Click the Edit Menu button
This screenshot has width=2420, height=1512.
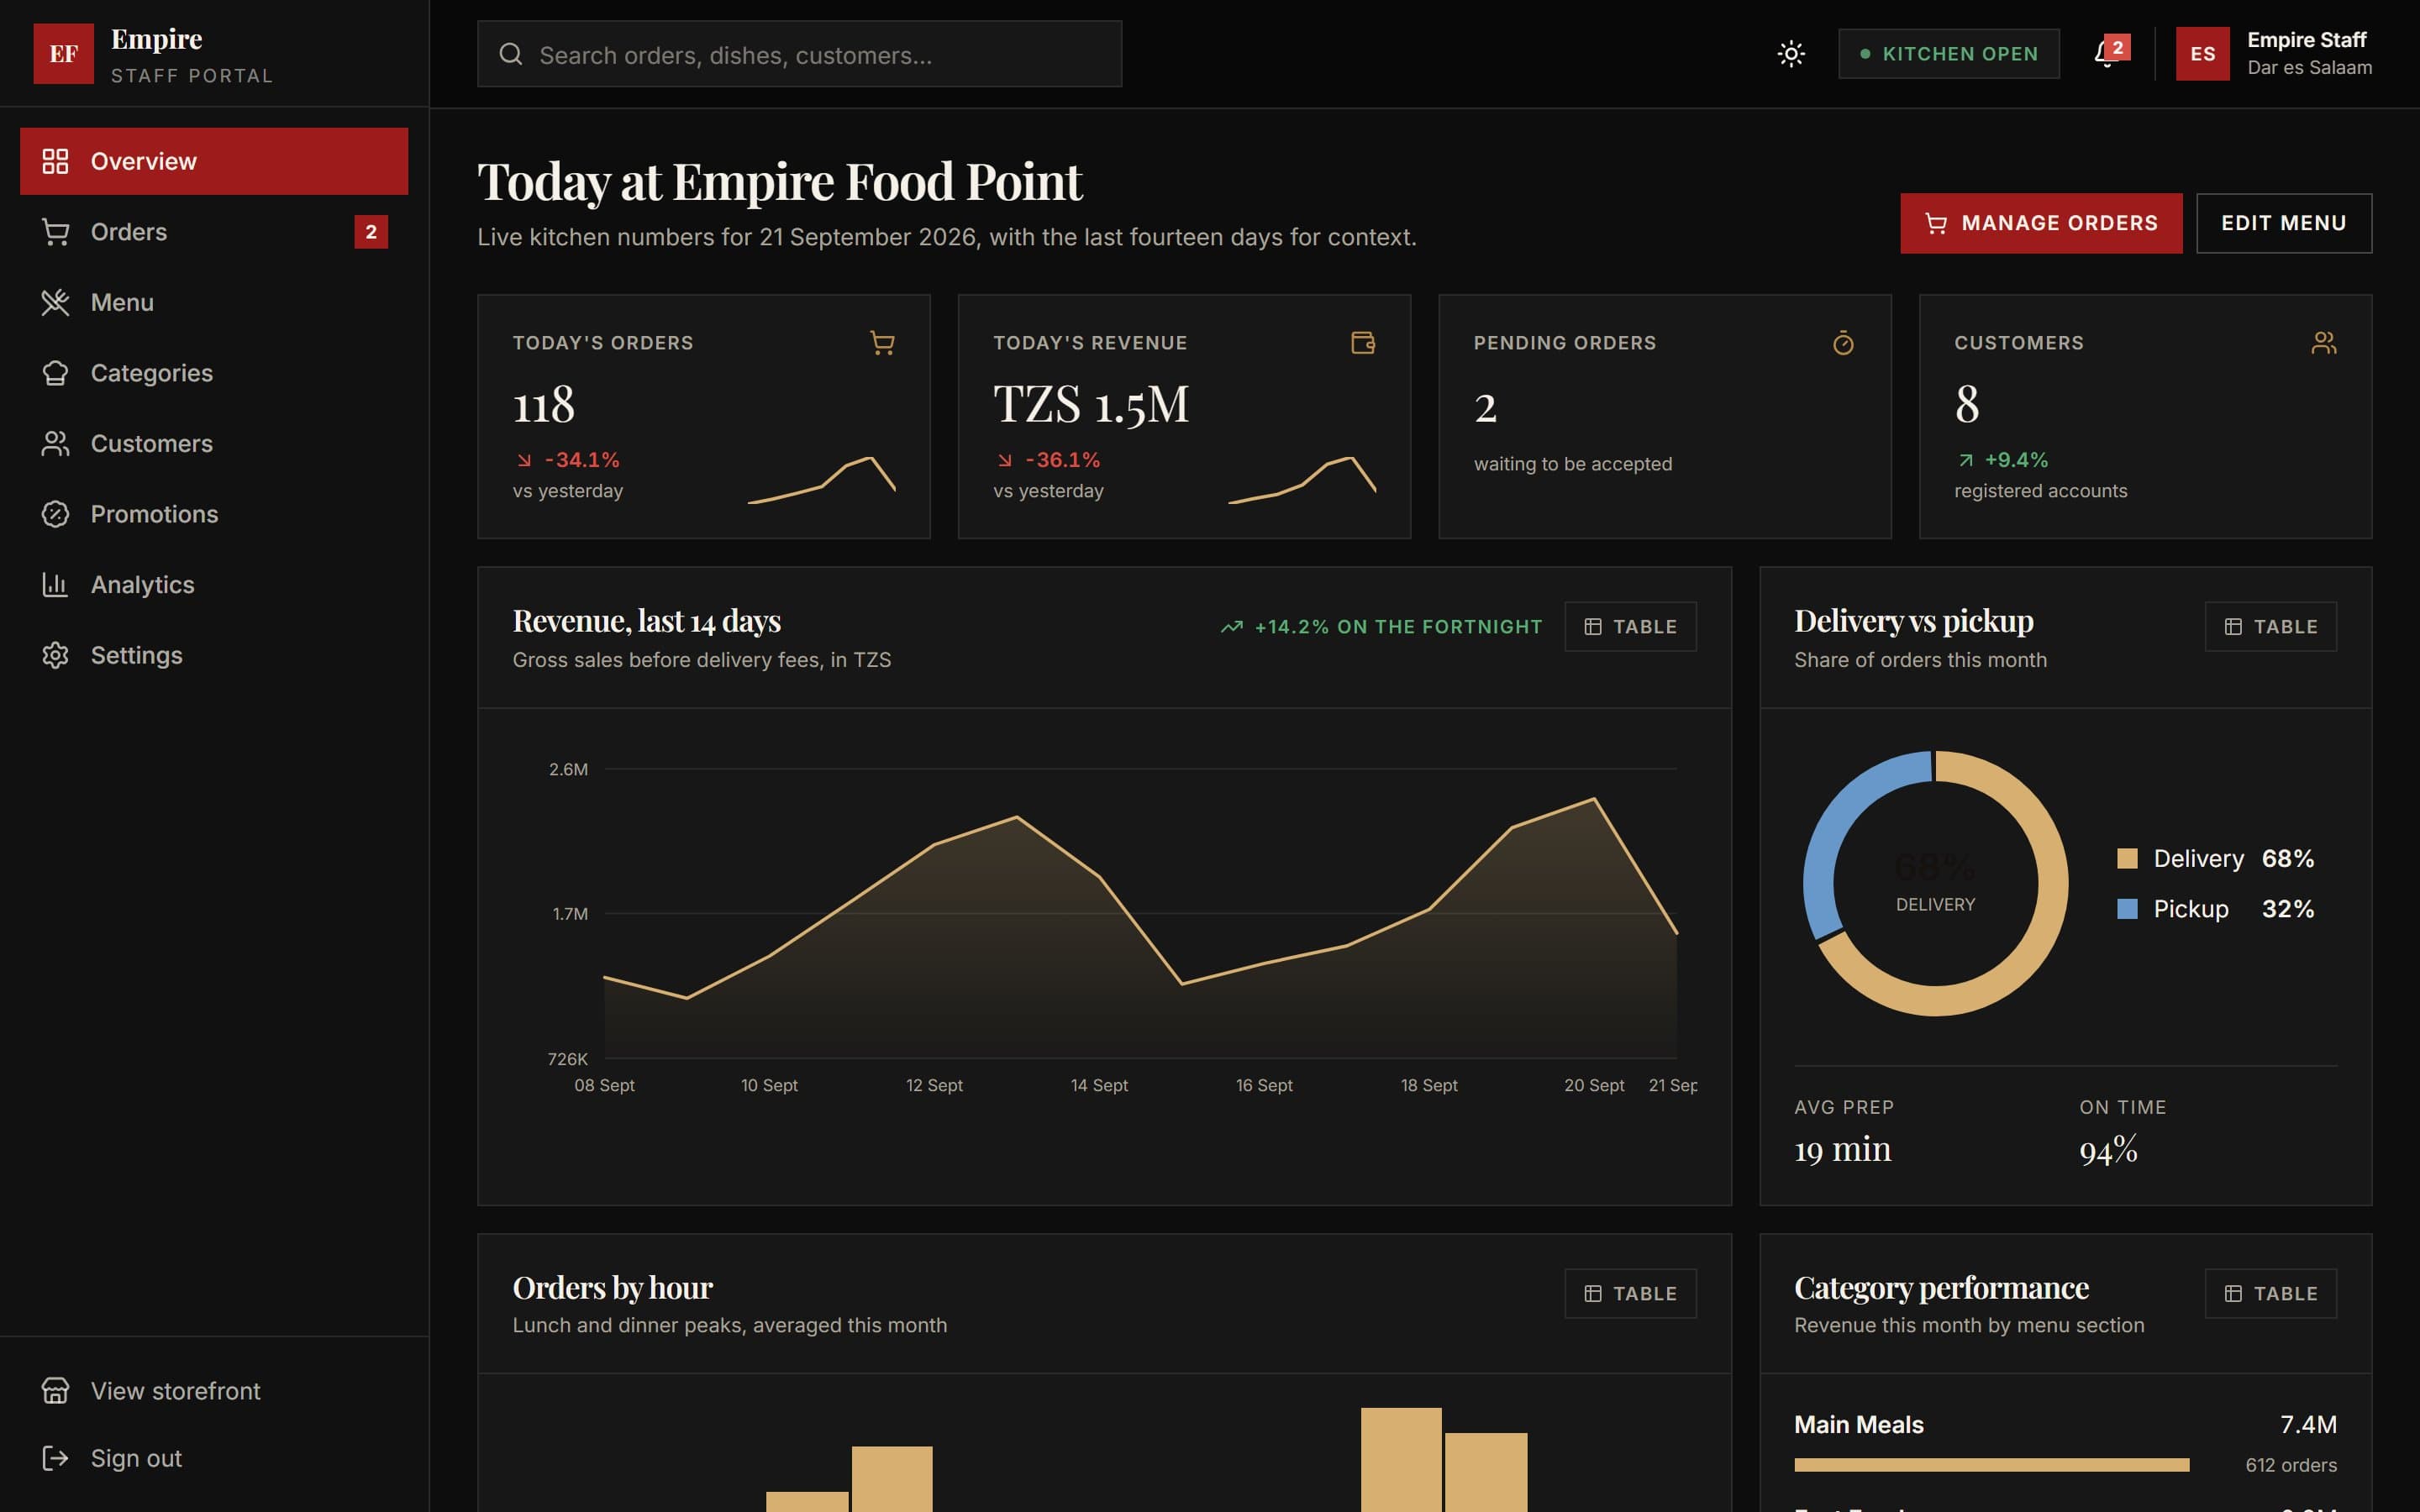pos(2284,223)
